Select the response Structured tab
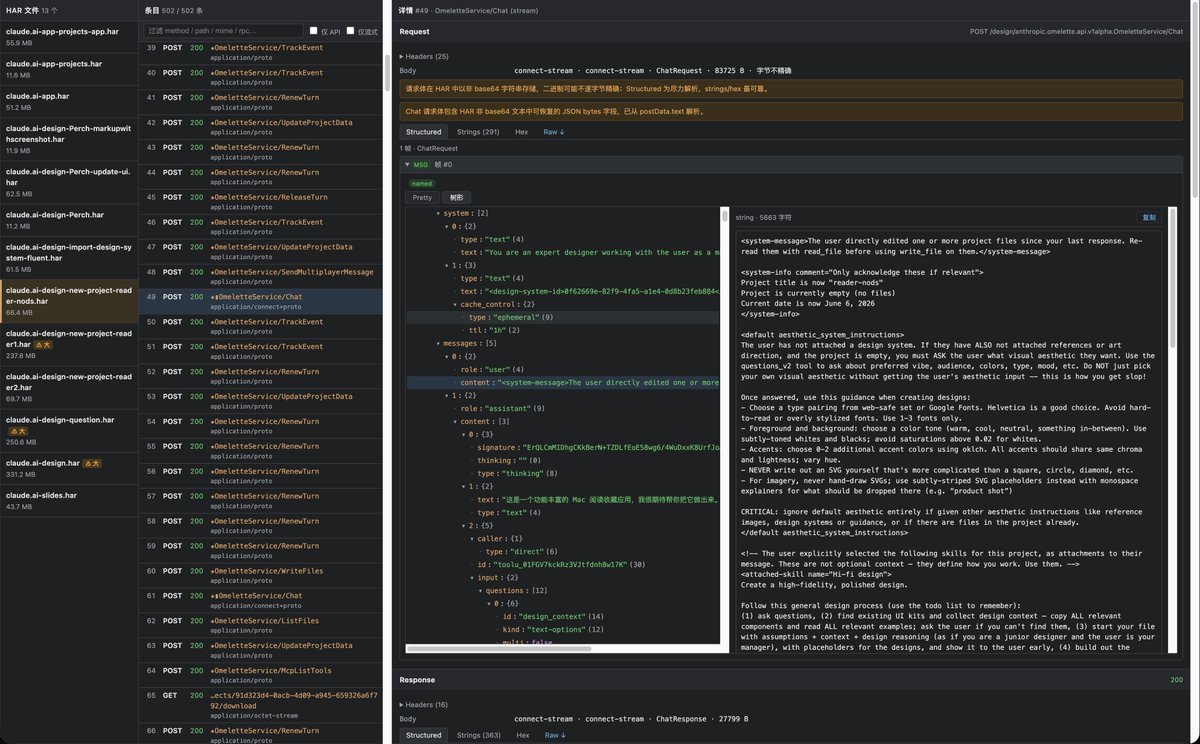This screenshot has width=1200, height=744. click(424, 735)
